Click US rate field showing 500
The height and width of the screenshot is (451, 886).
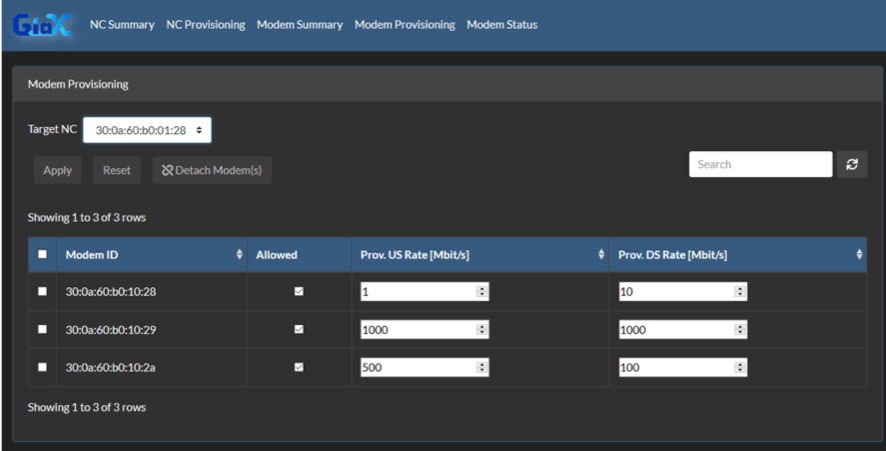tap(425, 367)
